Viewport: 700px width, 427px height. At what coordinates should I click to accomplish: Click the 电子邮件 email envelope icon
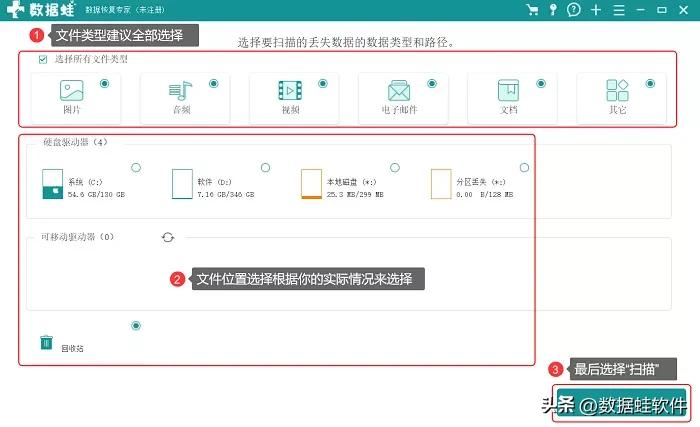coord(399,93)
